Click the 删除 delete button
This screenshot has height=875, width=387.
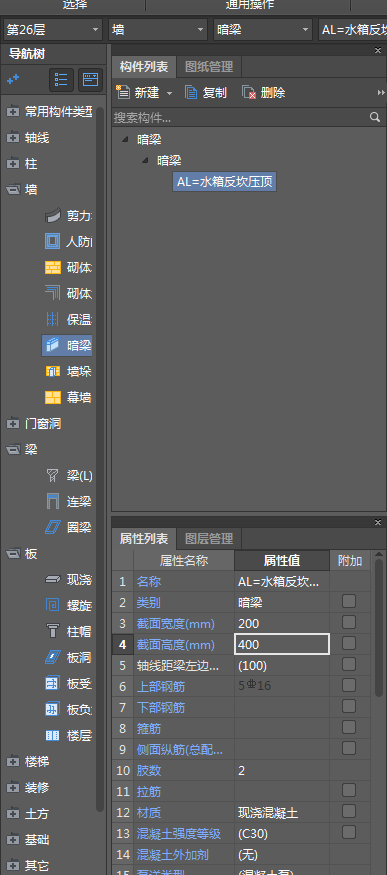(x=264, y=93)
